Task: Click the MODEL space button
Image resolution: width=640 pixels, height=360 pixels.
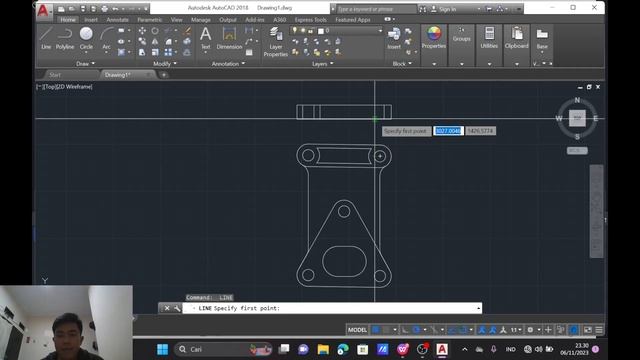Action: point(357,330)
